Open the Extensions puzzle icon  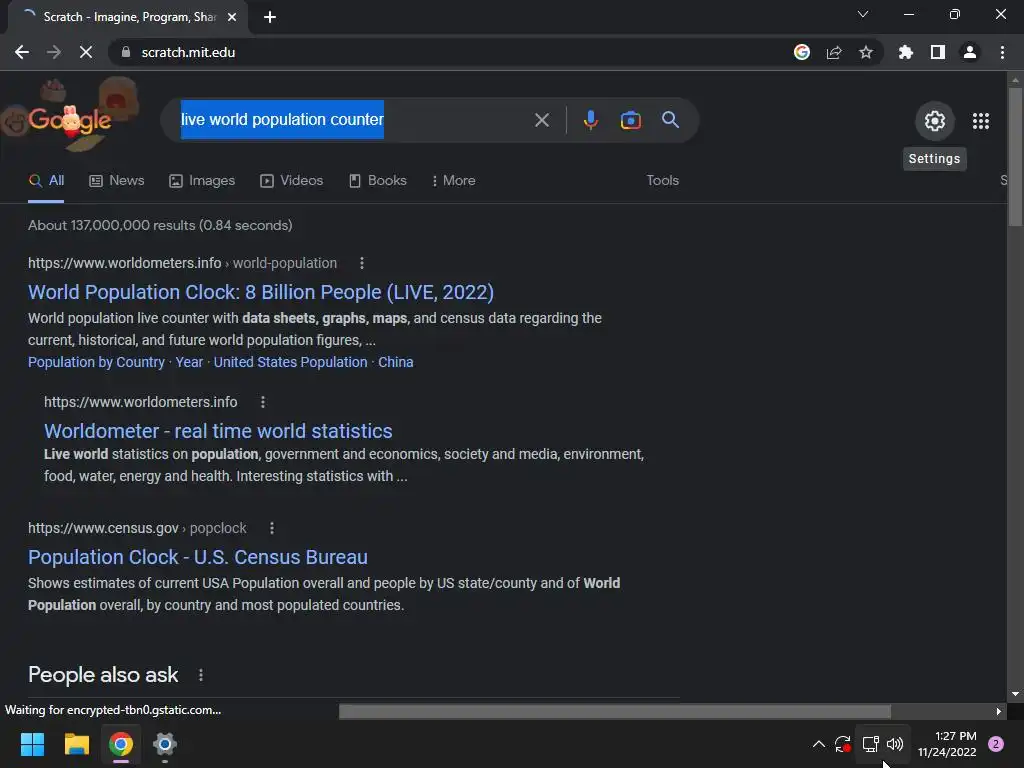905,52
